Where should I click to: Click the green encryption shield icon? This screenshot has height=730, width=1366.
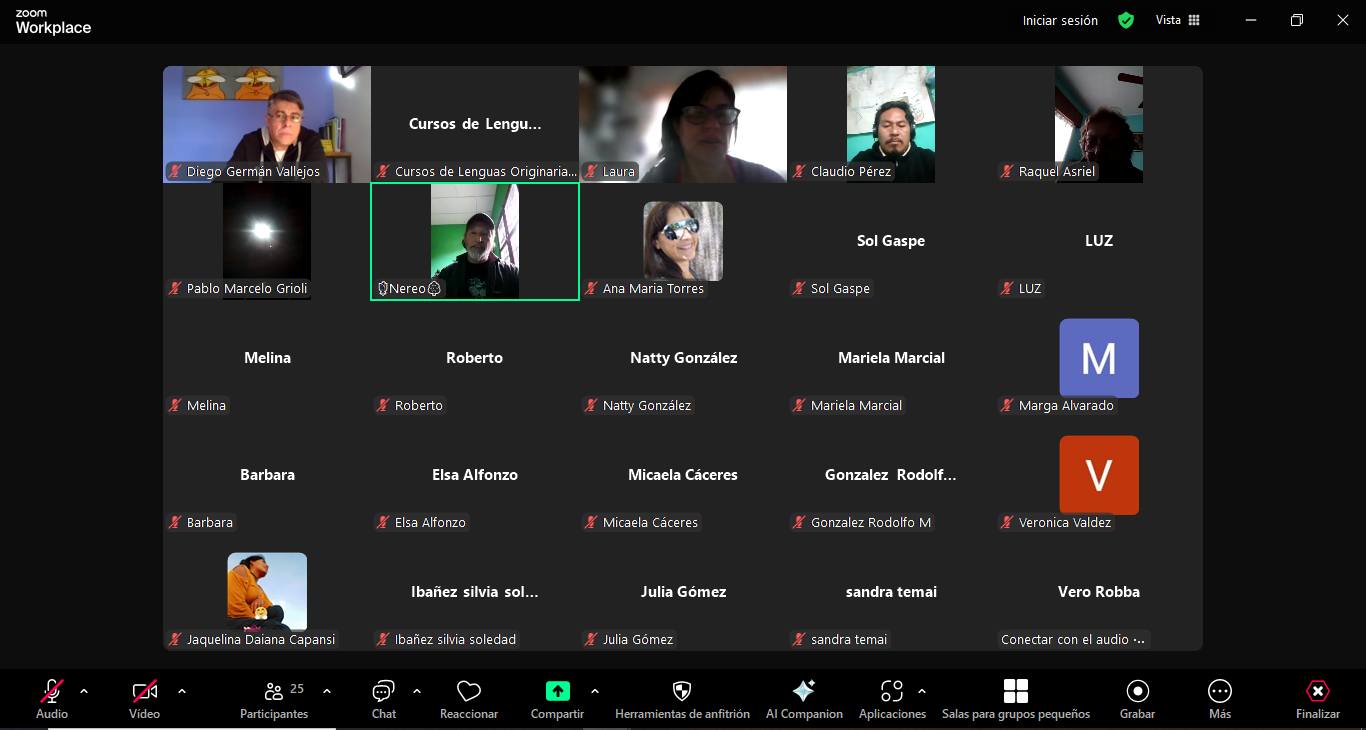click(x=1126, y=20)
